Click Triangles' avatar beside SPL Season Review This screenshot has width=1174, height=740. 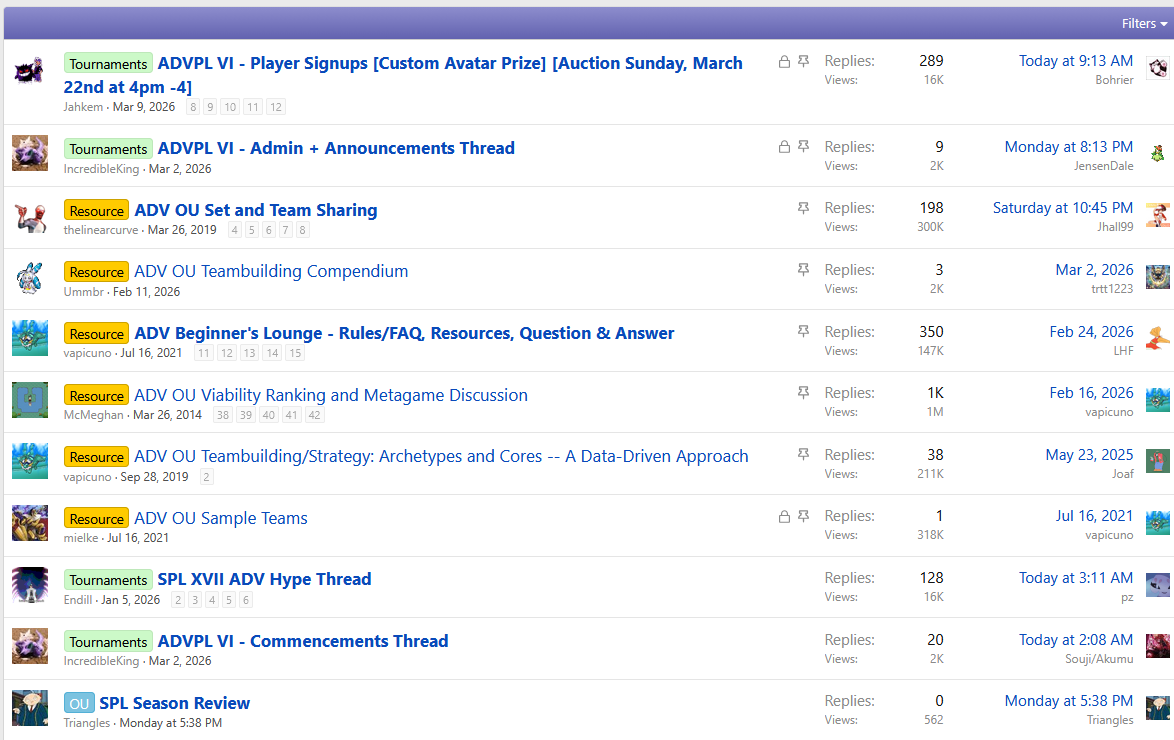click(29, 709)
